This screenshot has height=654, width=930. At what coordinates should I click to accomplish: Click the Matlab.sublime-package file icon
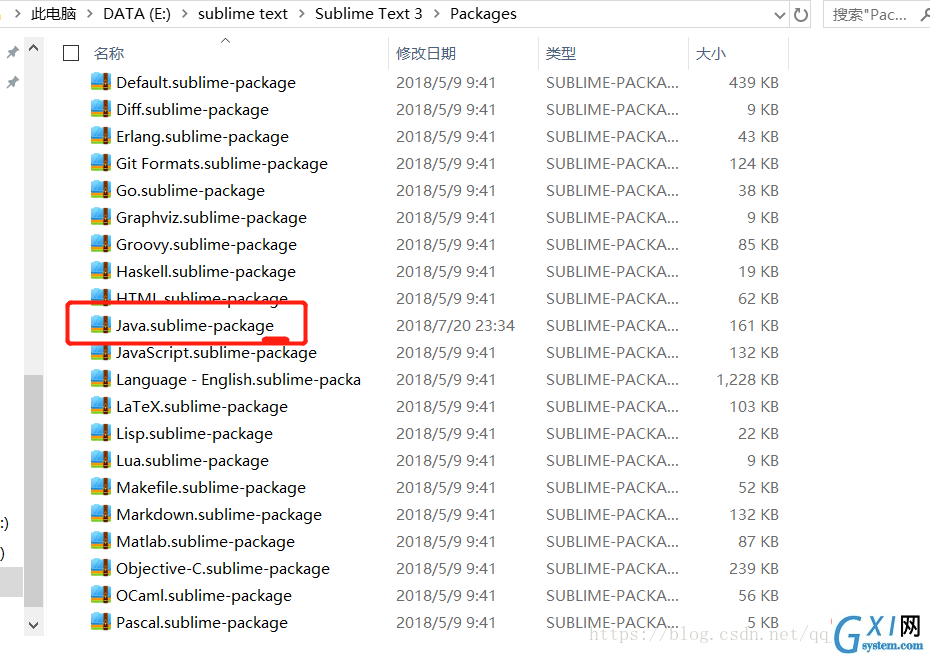coord(101,541)
